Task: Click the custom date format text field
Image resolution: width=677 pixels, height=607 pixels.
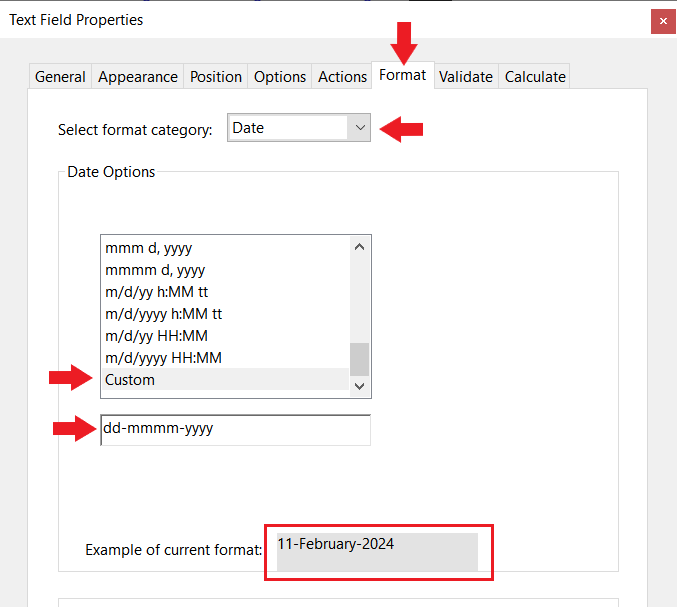Action: (235, 430)
